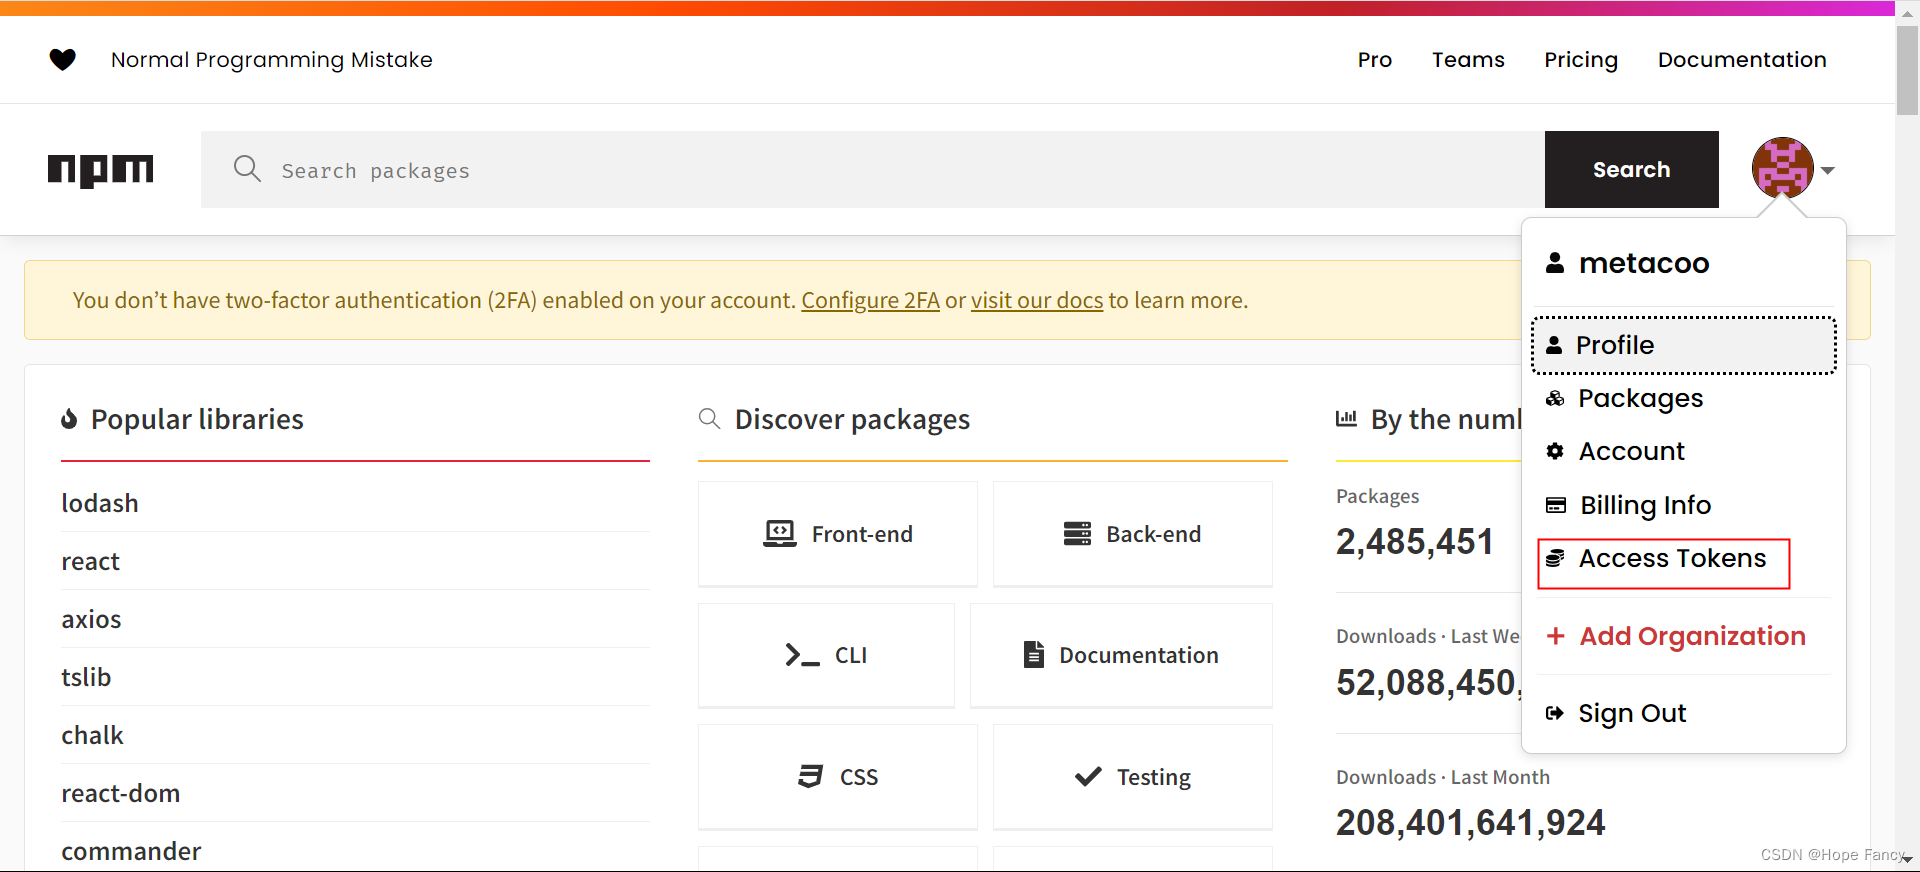Click the person icon beside metacoo
The height and width of the screenshot is (872, 1920).
coord(1555,263)
